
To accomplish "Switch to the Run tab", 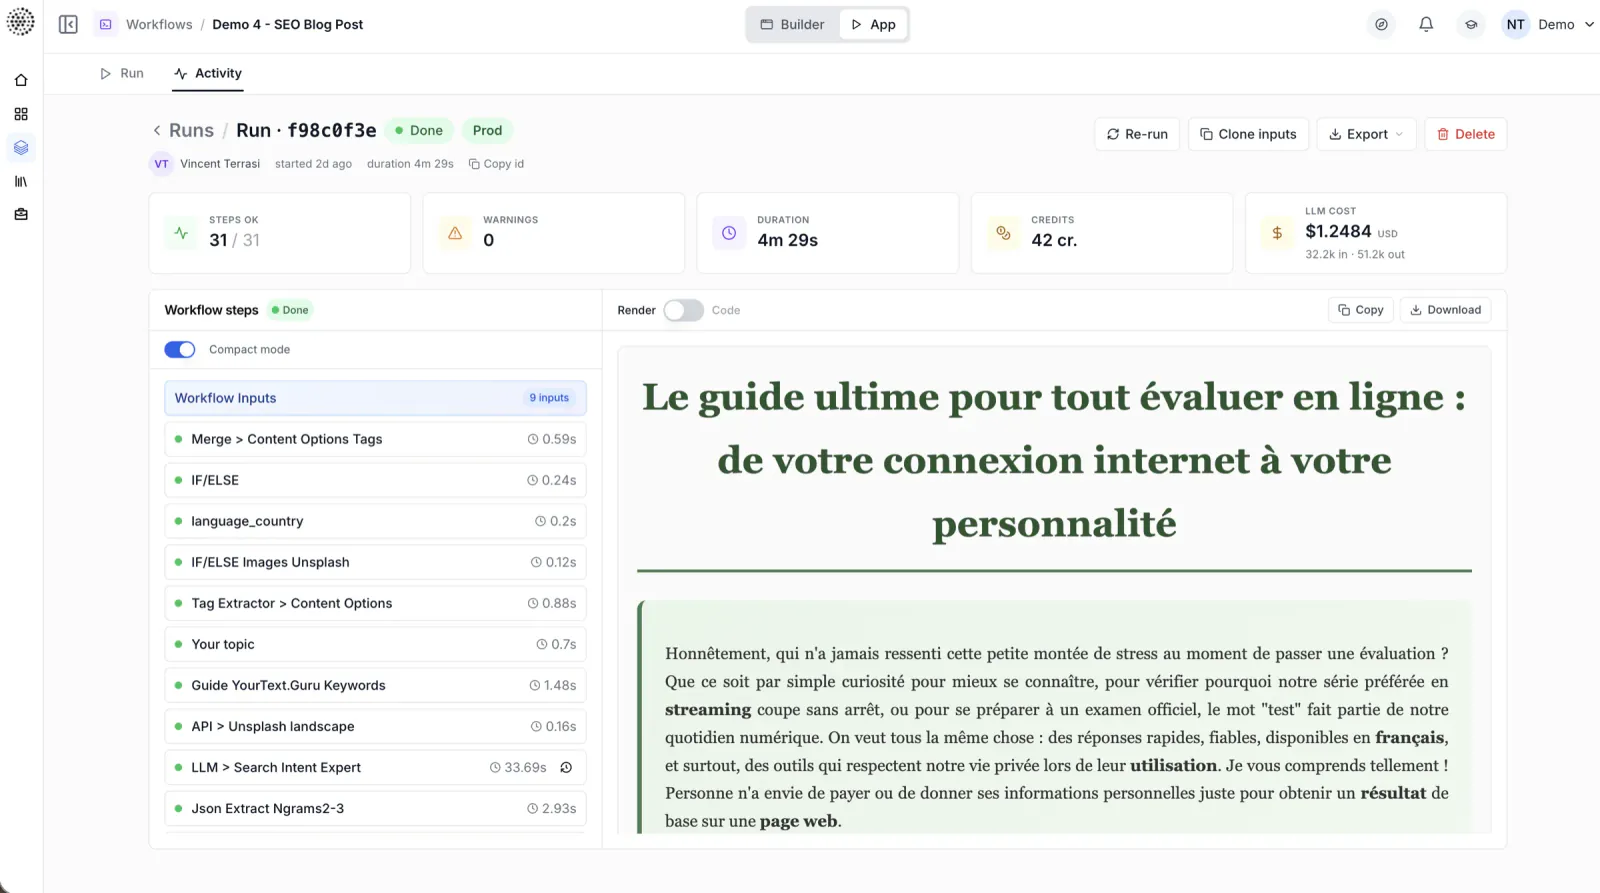I will click(x=122, y=73).
